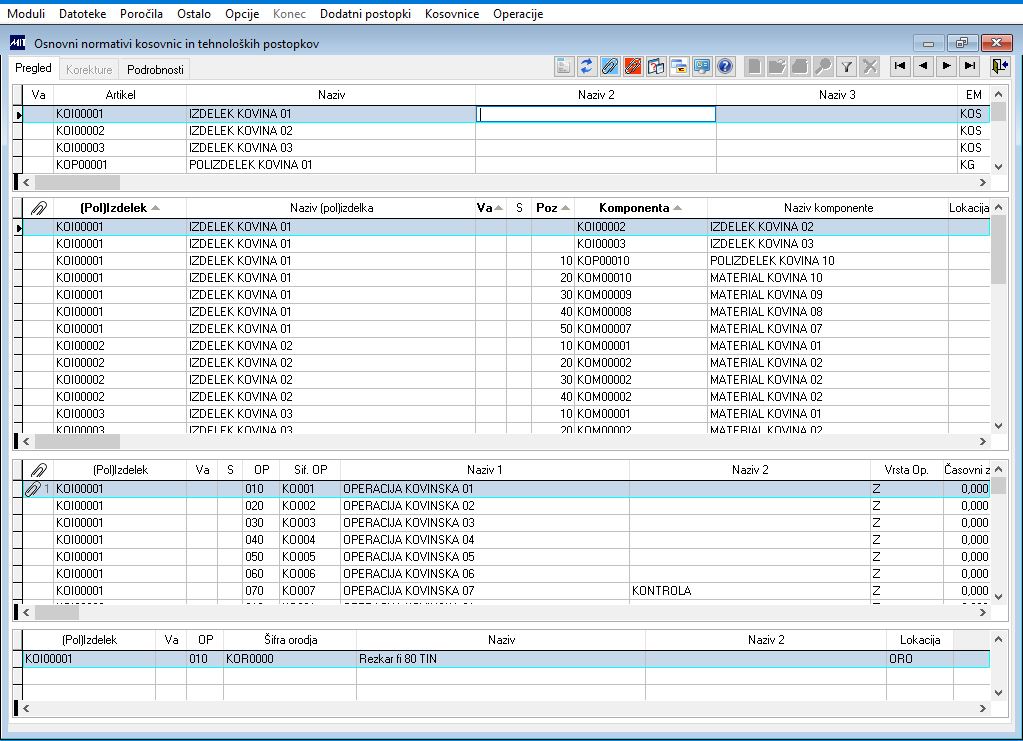Click the next record arrow icon
This screenshot has width=1023, height=741.
click(x=947, y=66)
